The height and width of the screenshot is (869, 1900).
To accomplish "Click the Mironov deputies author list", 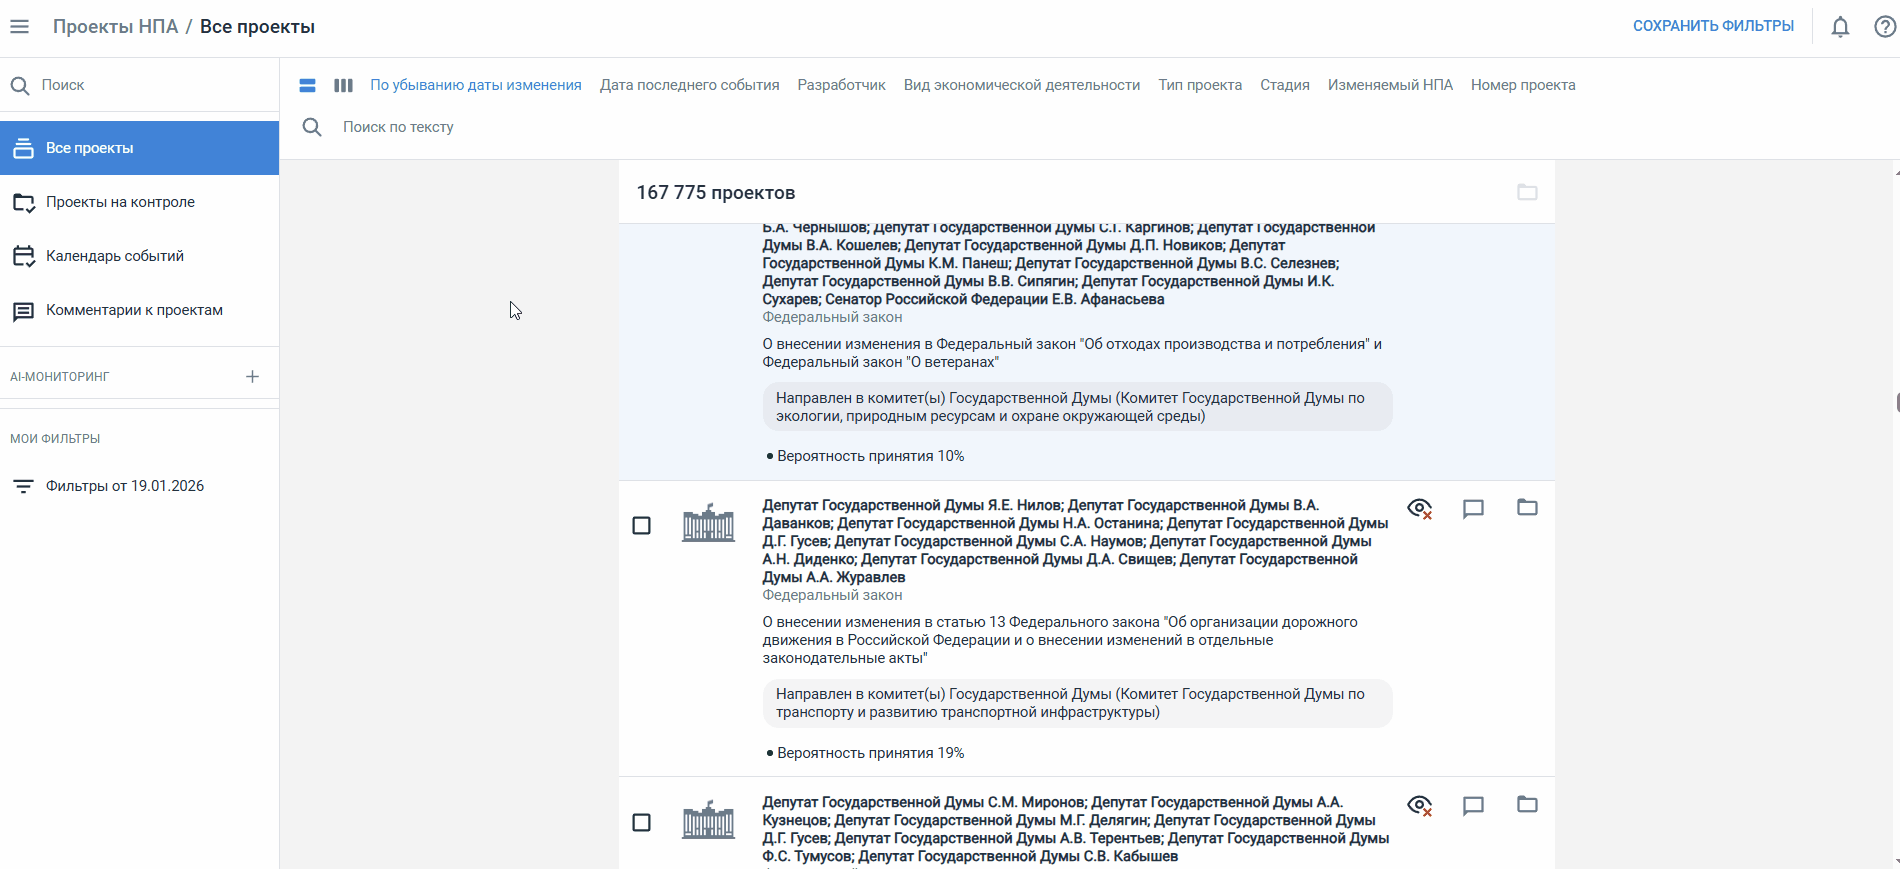I will pos(1075,829).
